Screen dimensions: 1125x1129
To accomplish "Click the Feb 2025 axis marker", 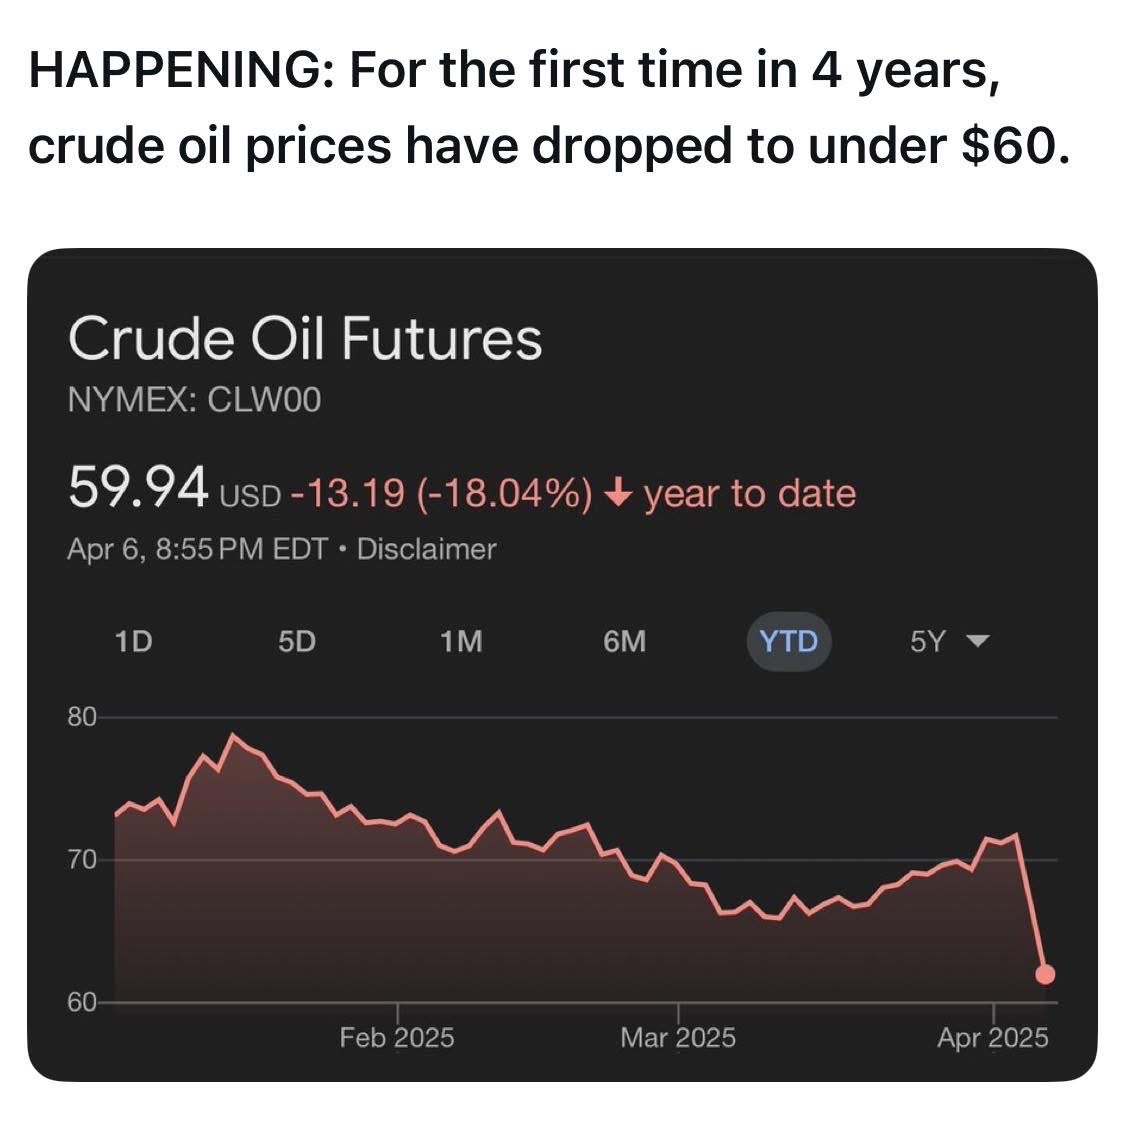I will click(397, 1038).
